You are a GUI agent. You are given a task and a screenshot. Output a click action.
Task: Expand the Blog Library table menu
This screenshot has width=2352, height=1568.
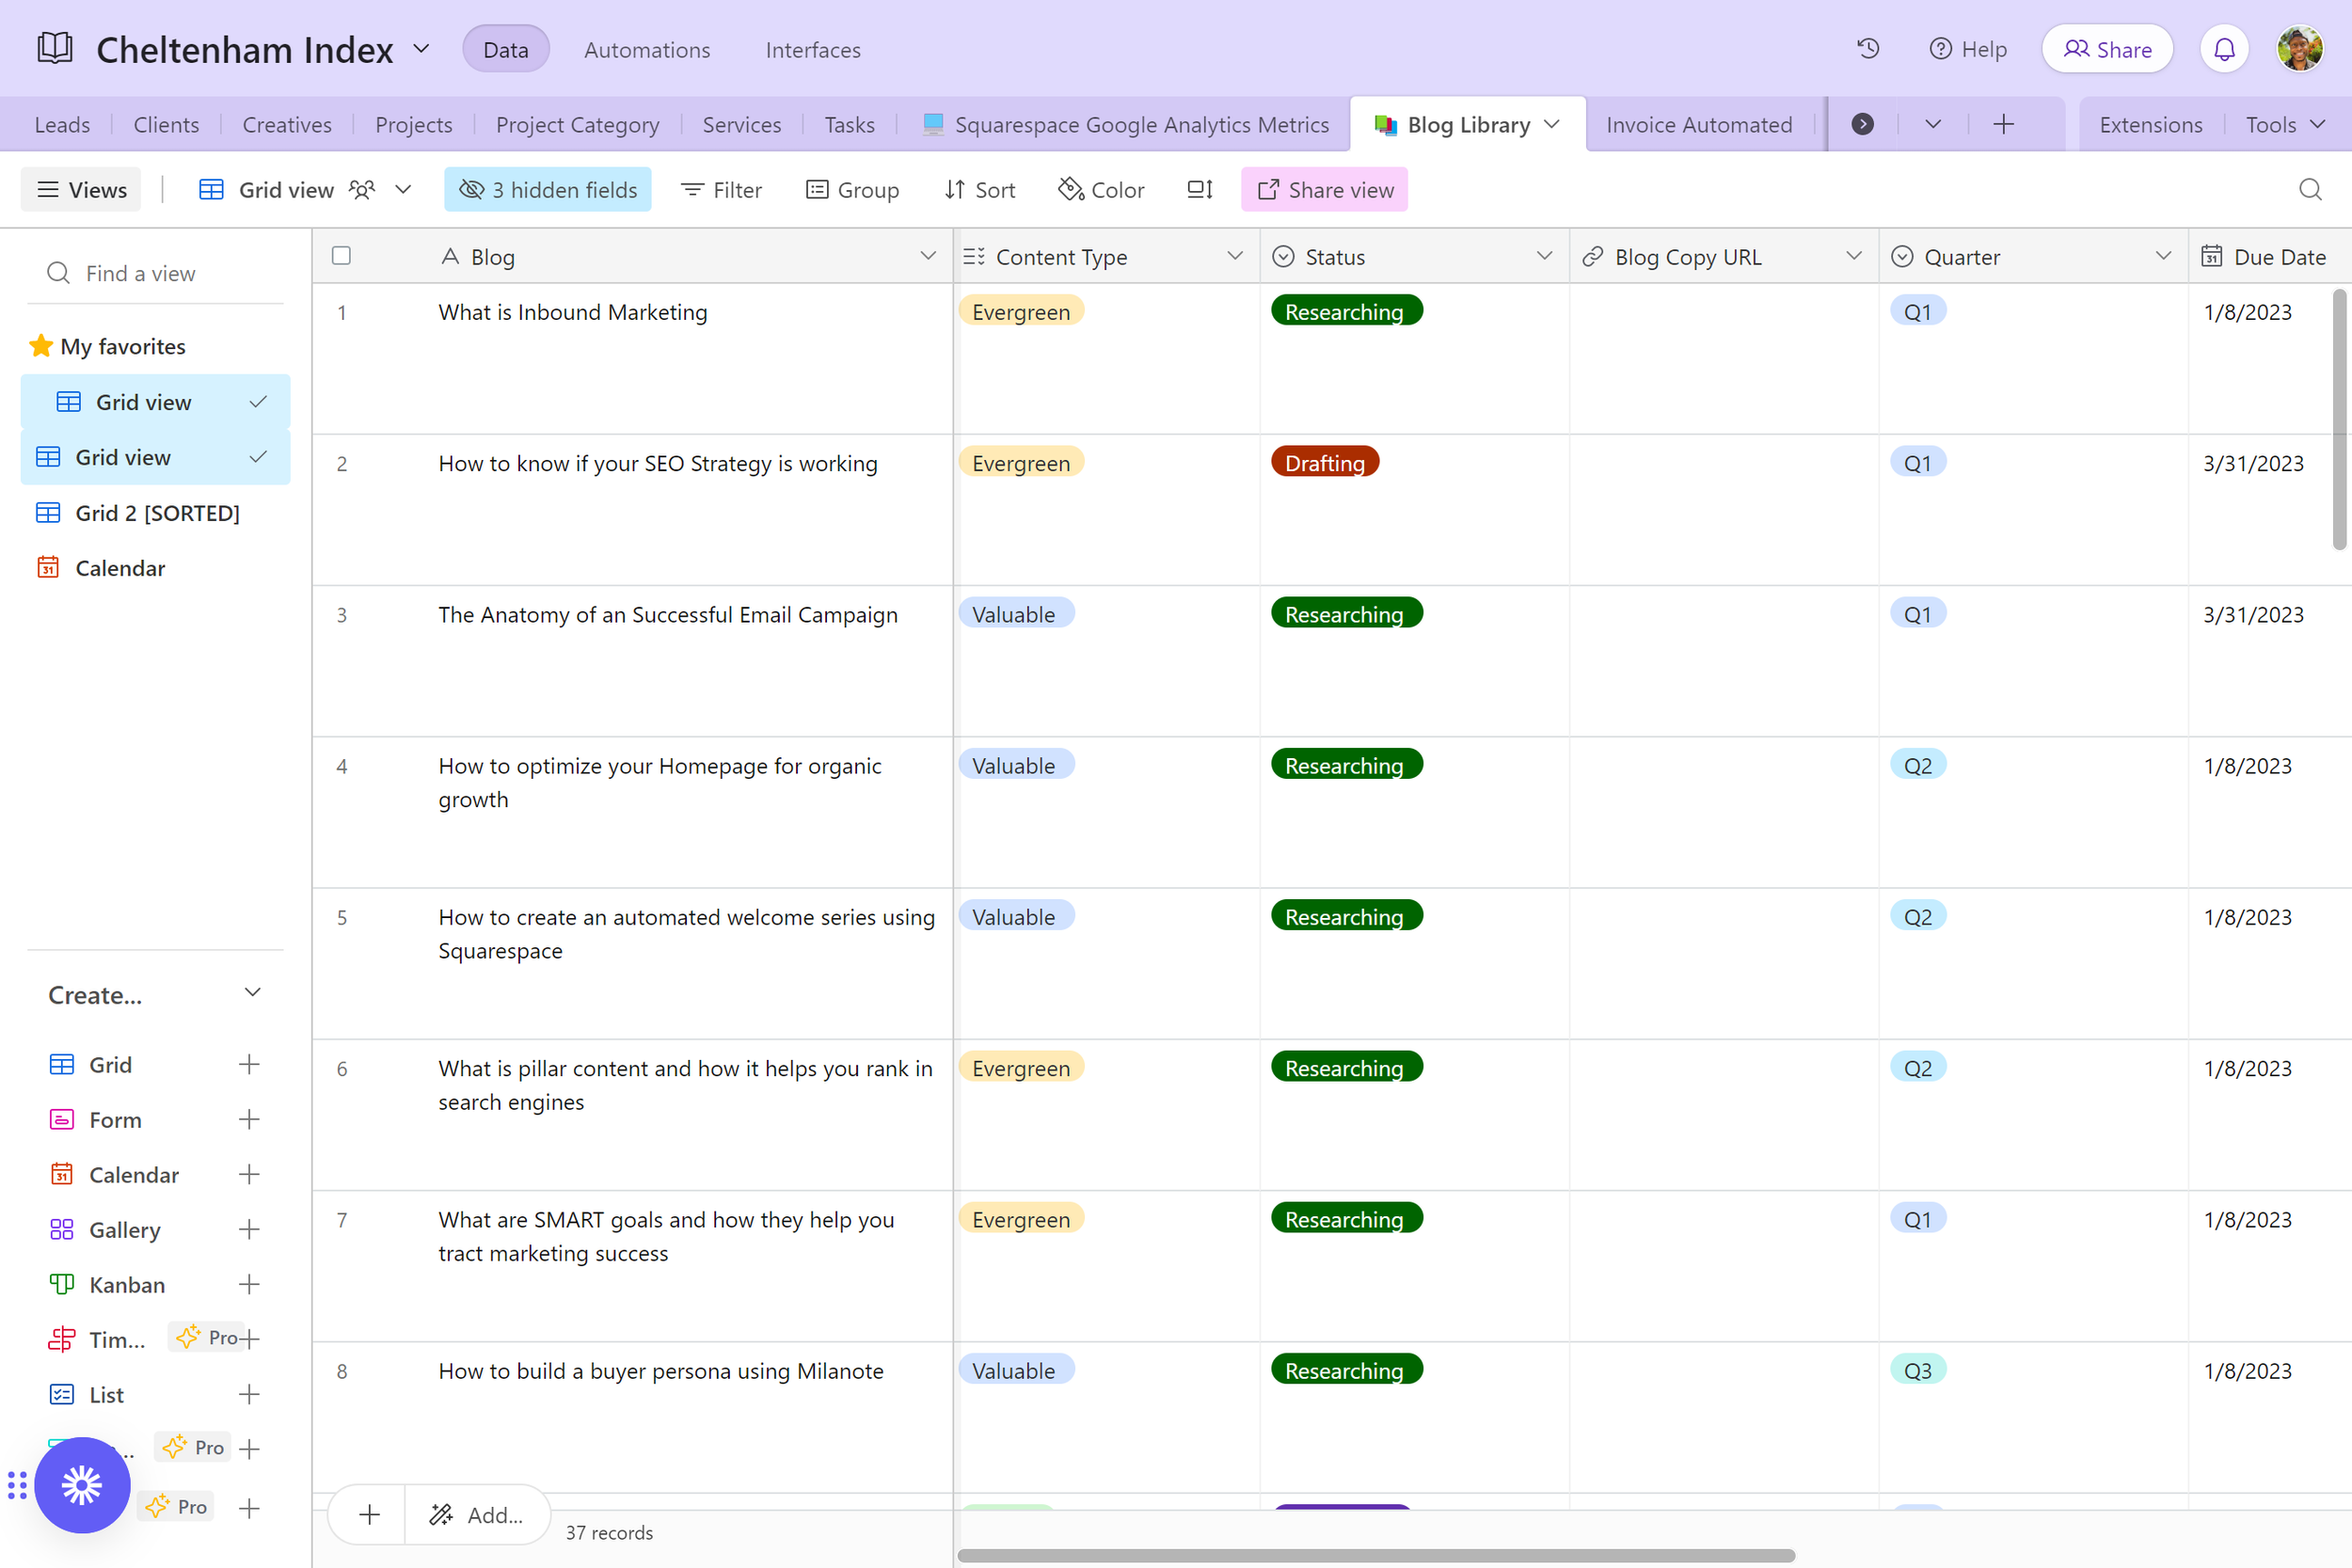(x=1552, y=124)
